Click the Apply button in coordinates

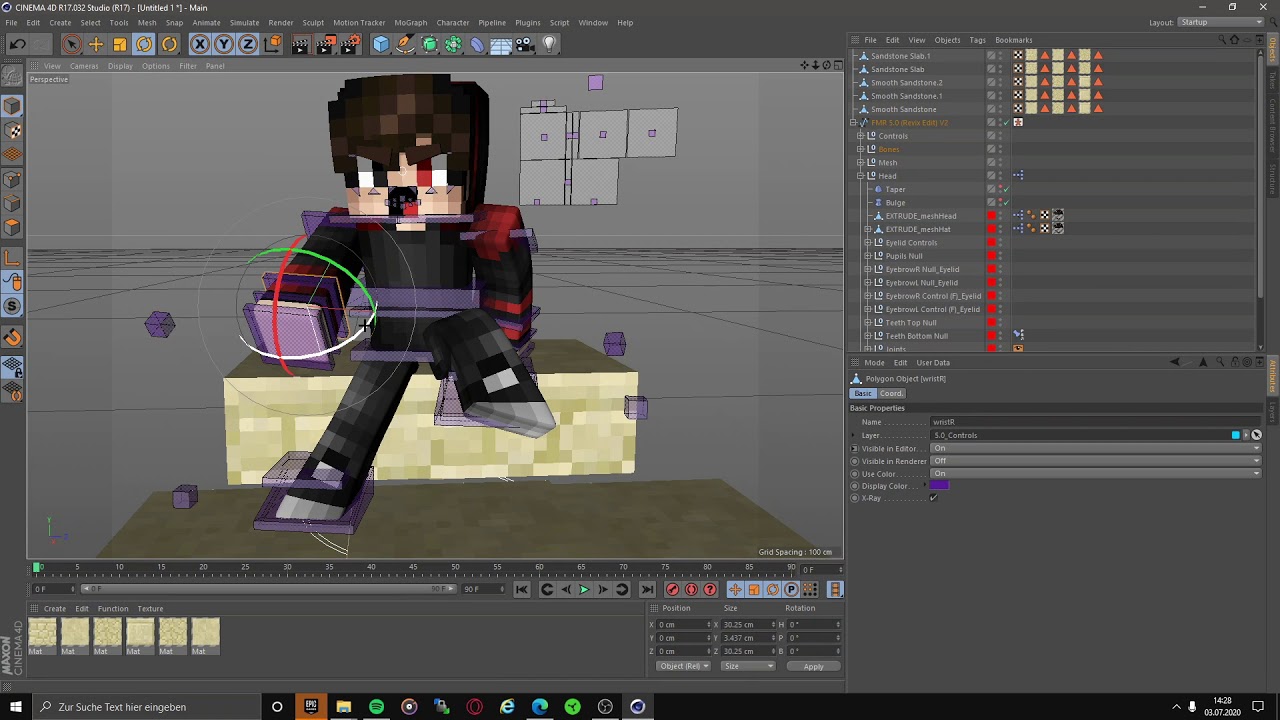coord(813,666)
